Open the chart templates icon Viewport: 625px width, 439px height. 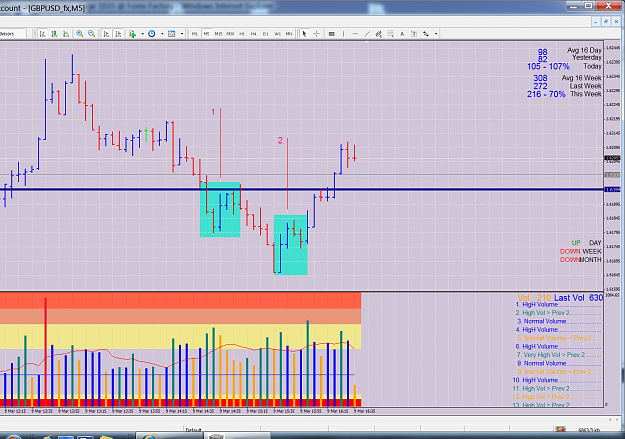pos(172,34)
